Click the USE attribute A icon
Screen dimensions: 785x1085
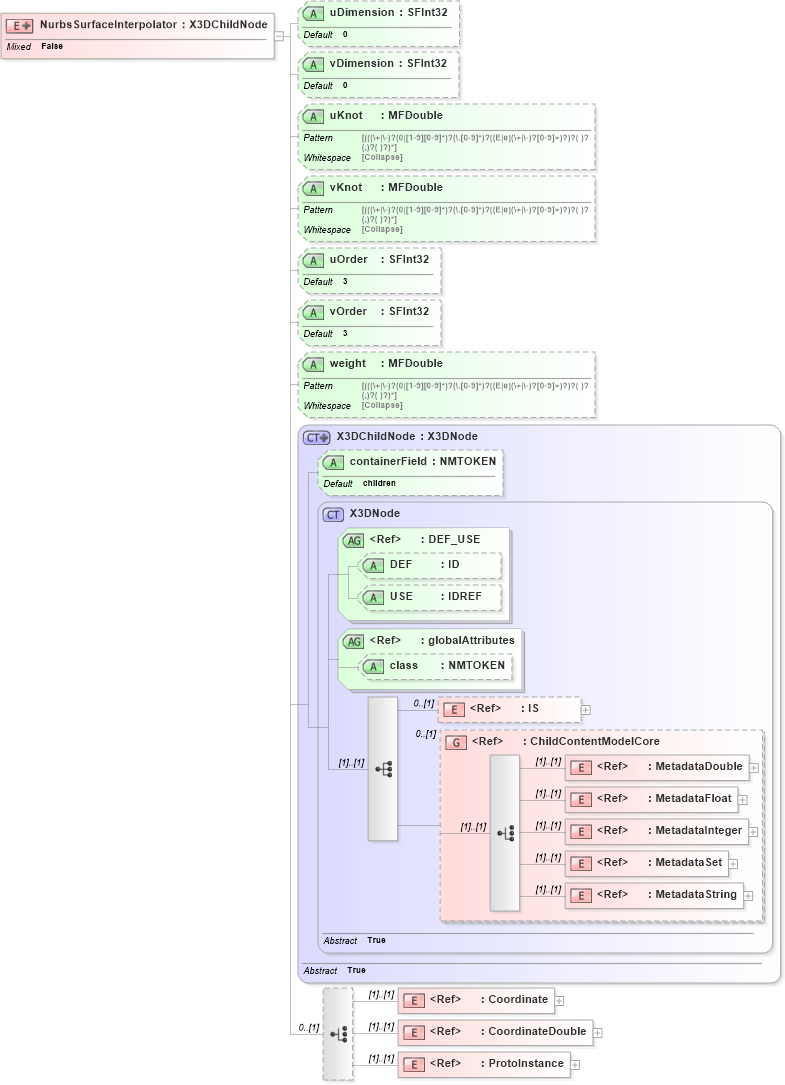(373, 598)
